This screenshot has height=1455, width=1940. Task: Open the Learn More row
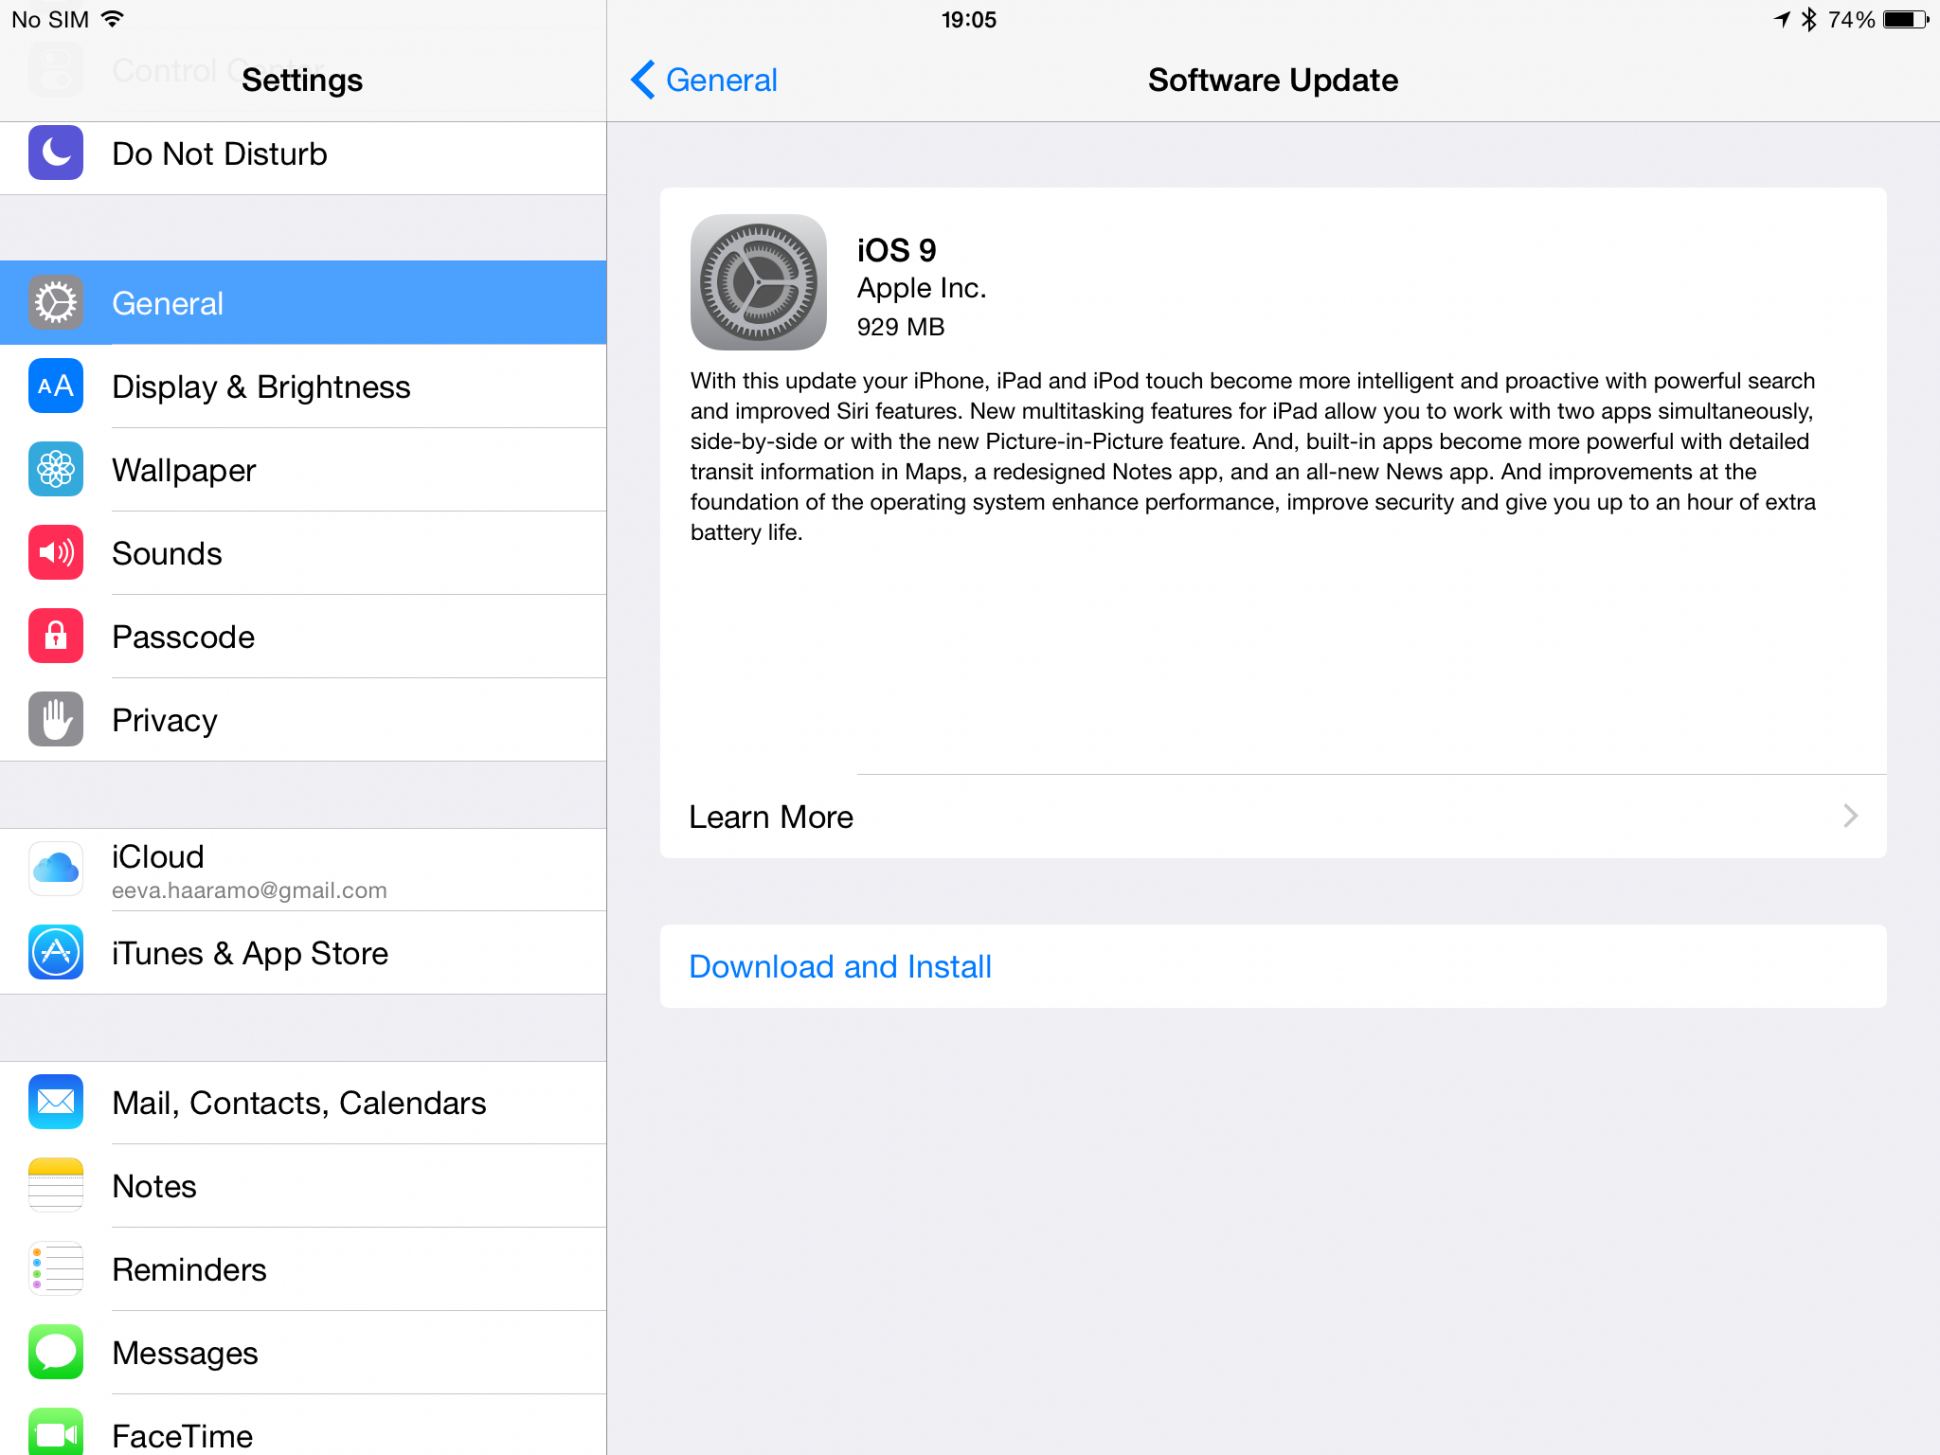click(x=1273, y=816)
